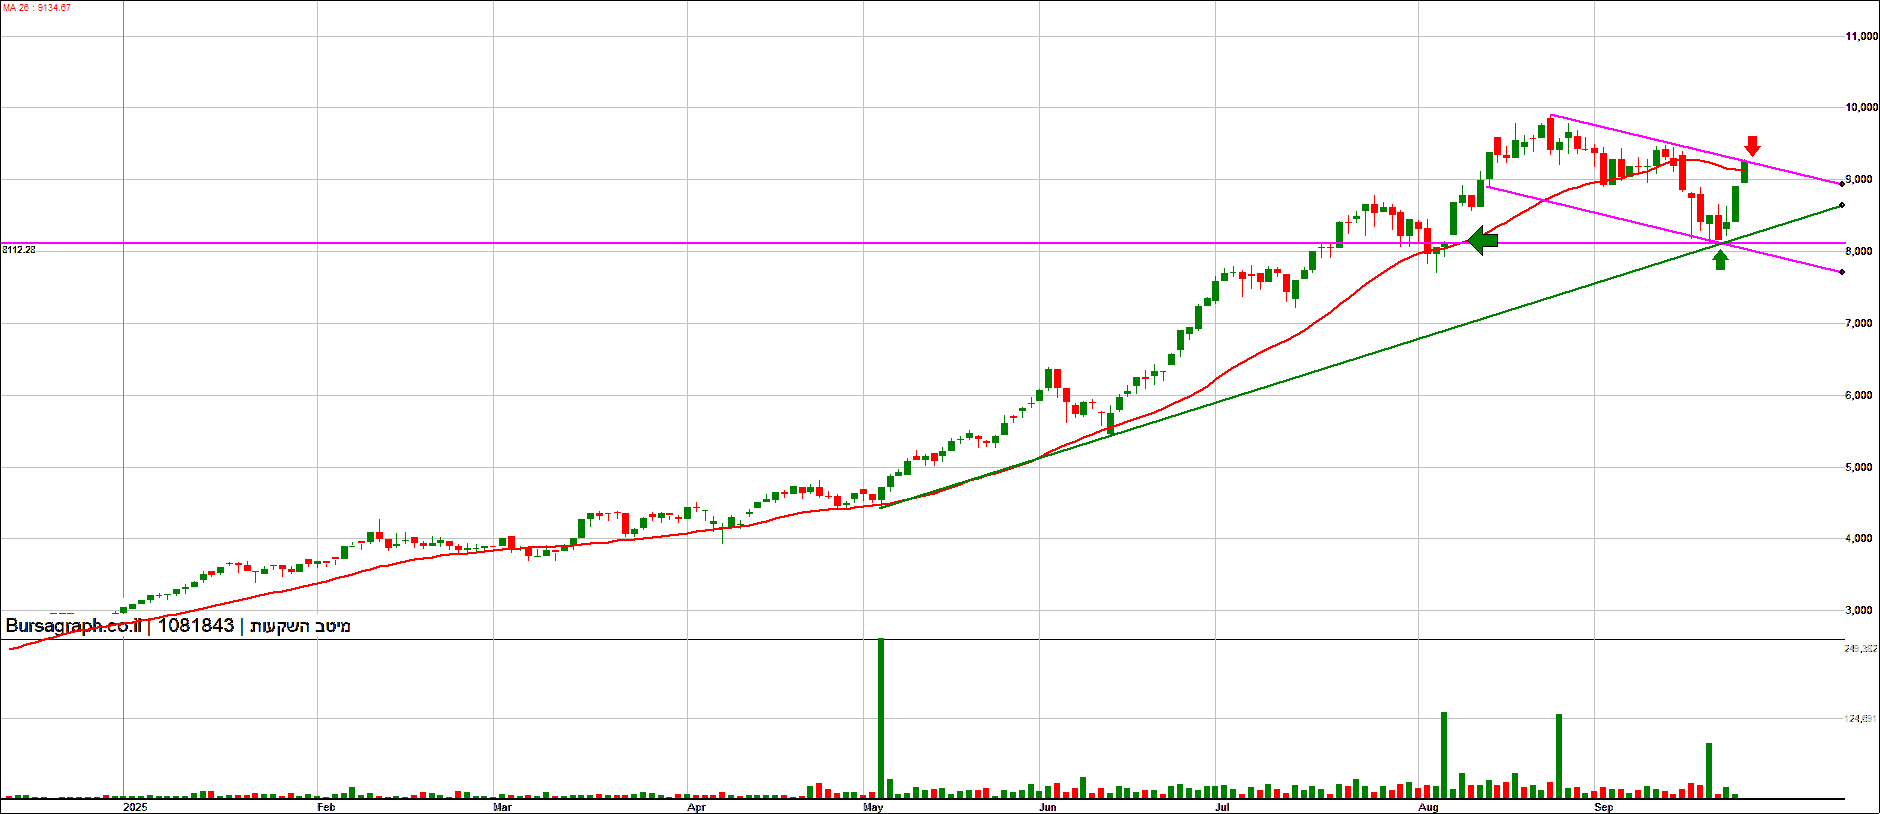Select the "Aug" date axis label
Viewport: 1880px width, 814px height.
pyautogui.click(x=1429, y=807)
